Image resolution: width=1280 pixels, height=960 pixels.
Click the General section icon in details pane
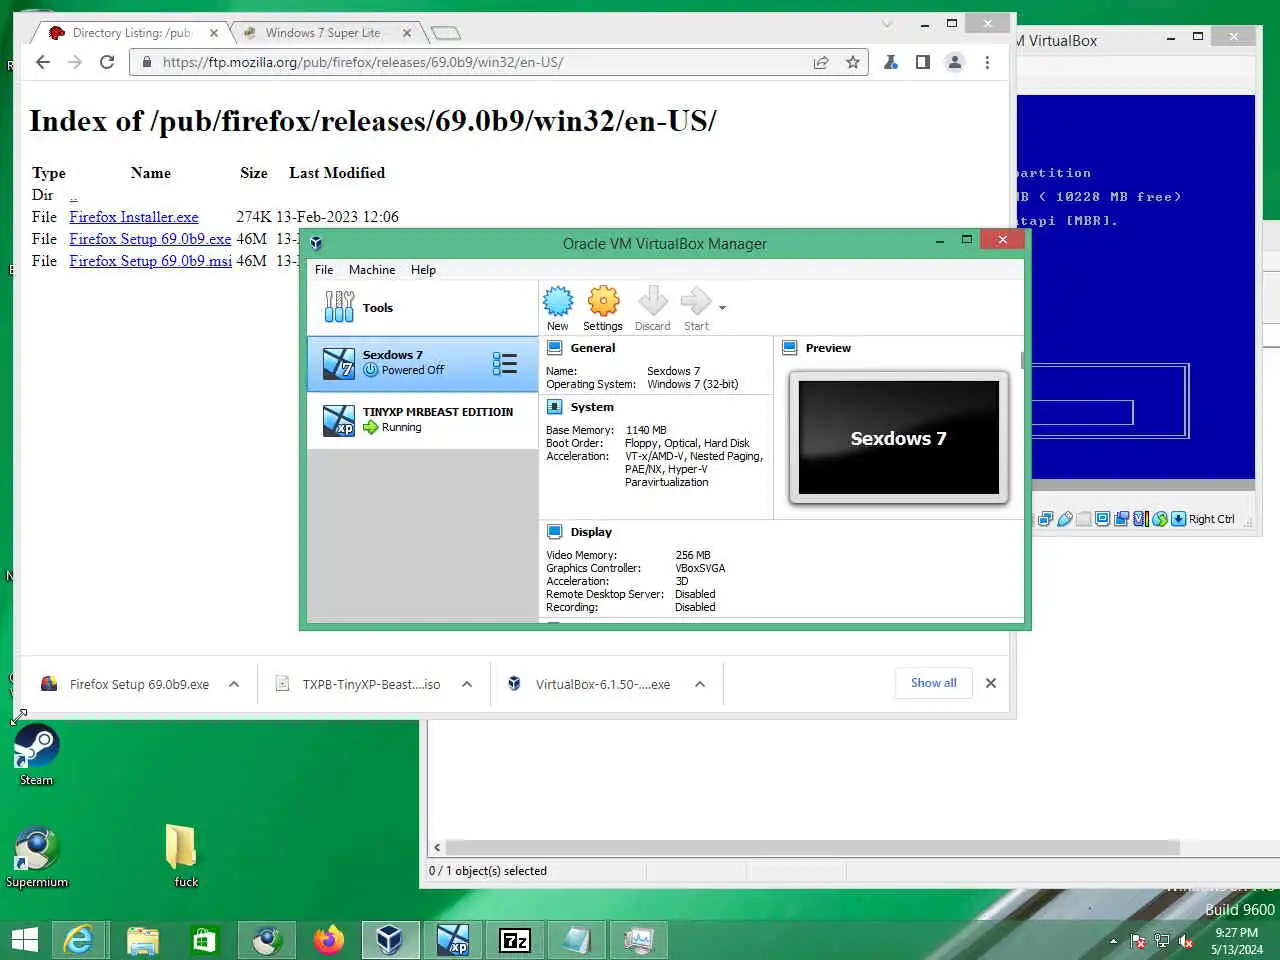(x=554, y=348)
